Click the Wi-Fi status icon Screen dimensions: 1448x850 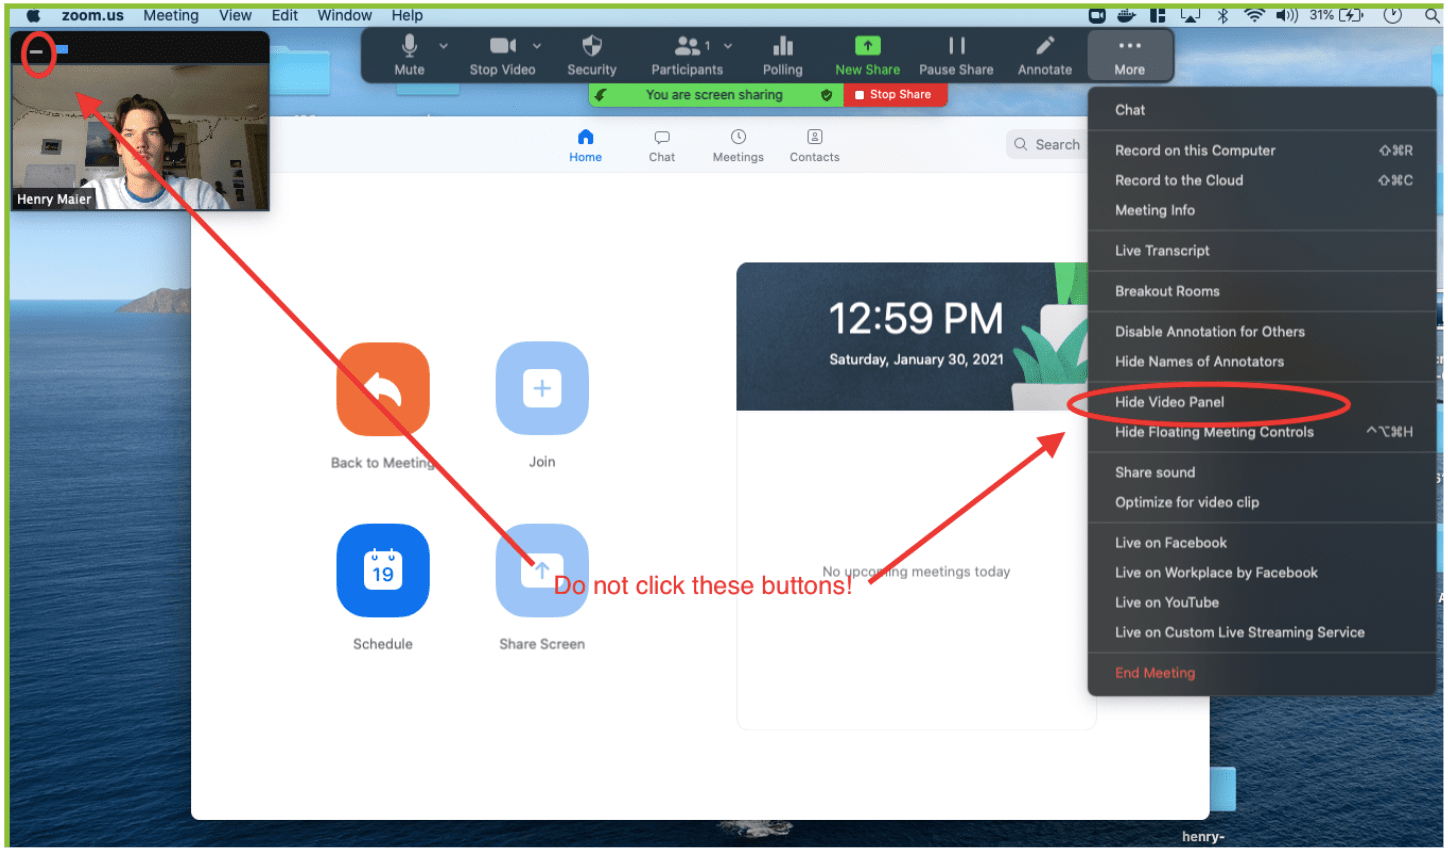(x=1254, y=15)
